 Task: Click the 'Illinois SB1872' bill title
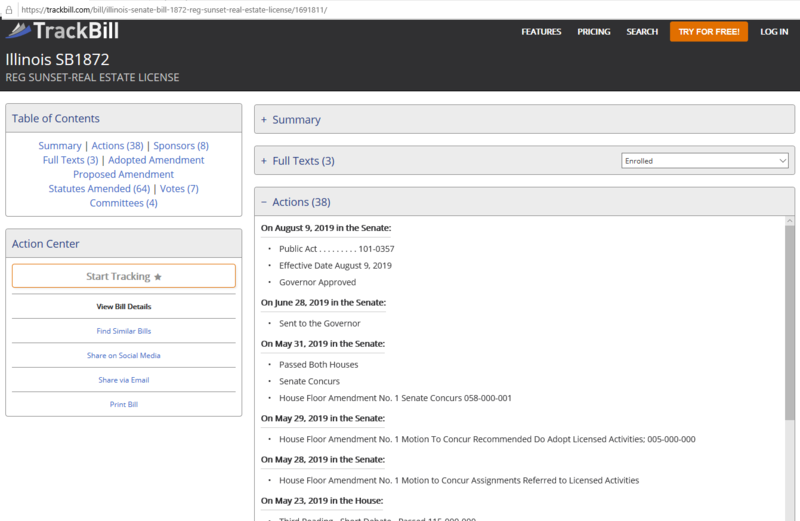(x=57, y=60)
